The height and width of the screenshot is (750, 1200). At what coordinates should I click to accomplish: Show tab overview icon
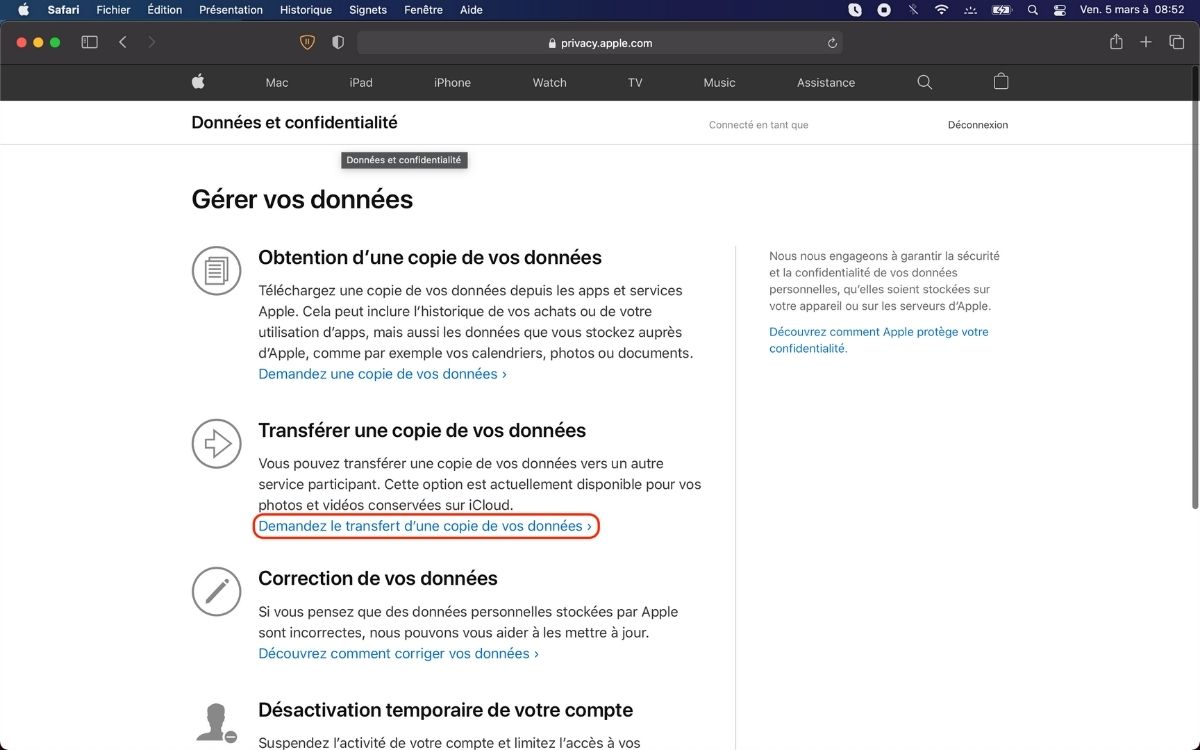[1176, 42]
